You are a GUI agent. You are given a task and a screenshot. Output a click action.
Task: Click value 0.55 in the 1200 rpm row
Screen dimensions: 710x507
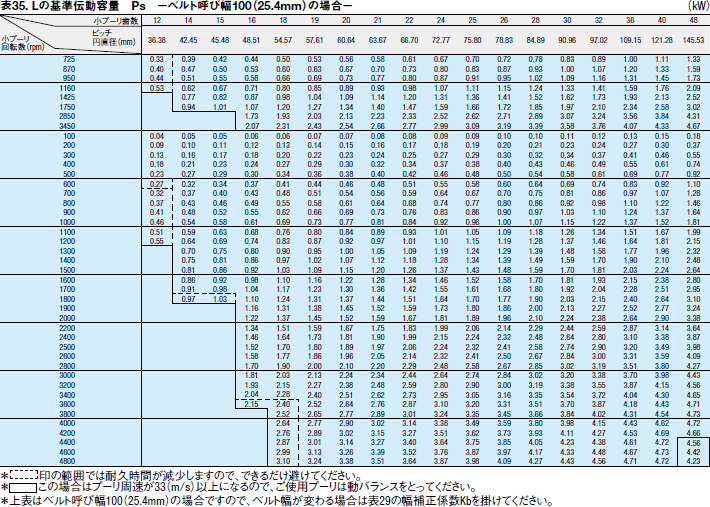point(157,241)
